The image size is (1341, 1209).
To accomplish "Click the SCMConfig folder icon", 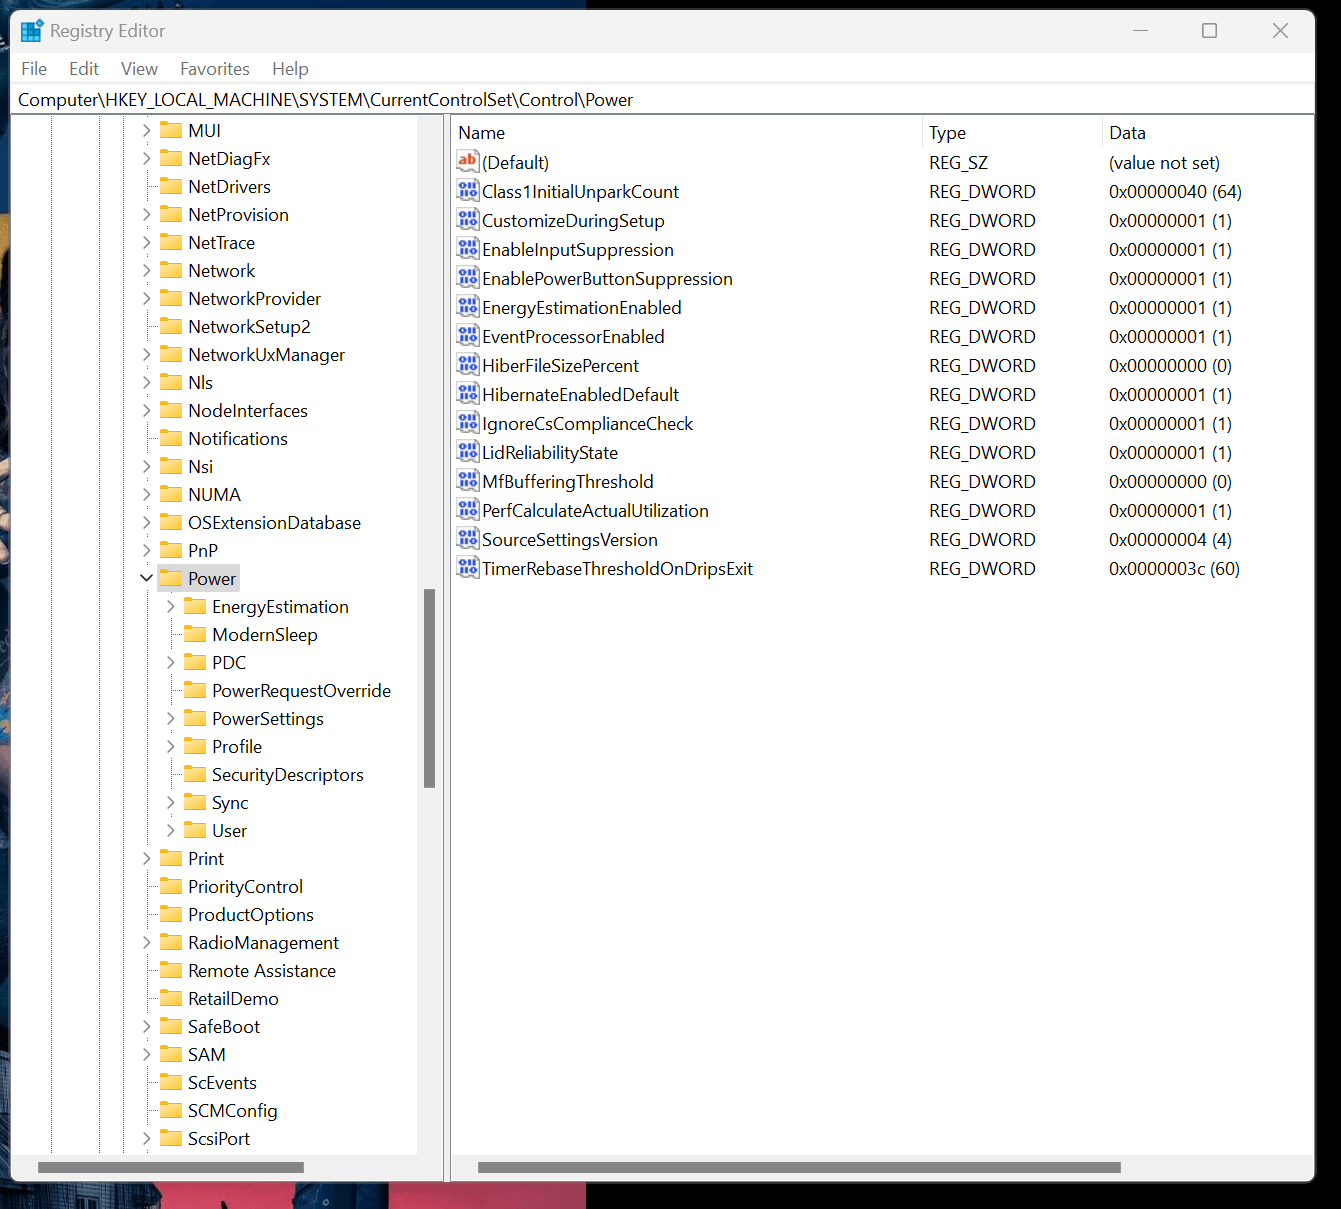I will (x=171, y=1110).
